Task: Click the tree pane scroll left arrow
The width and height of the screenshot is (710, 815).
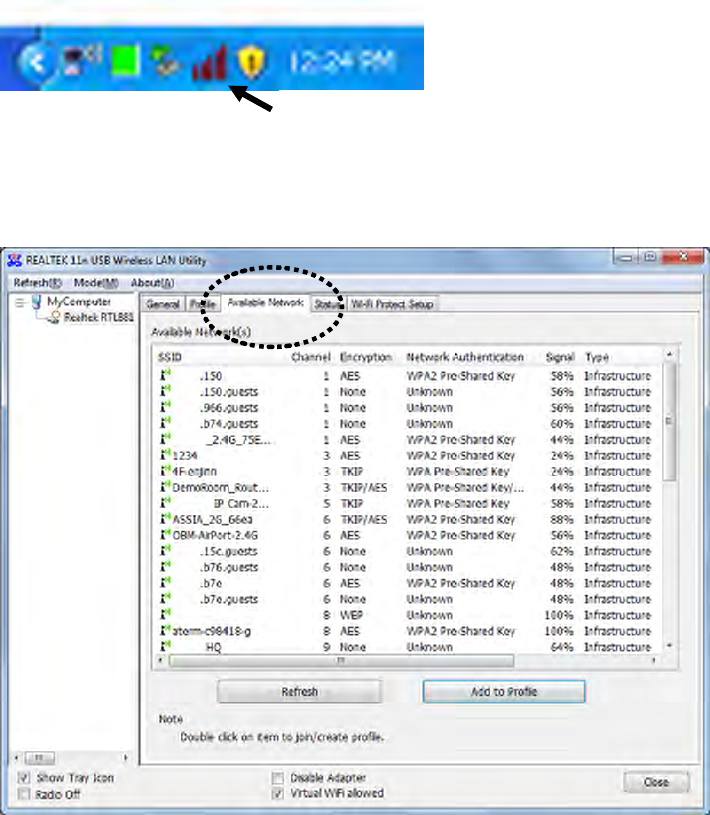Action: pos(17,758)
